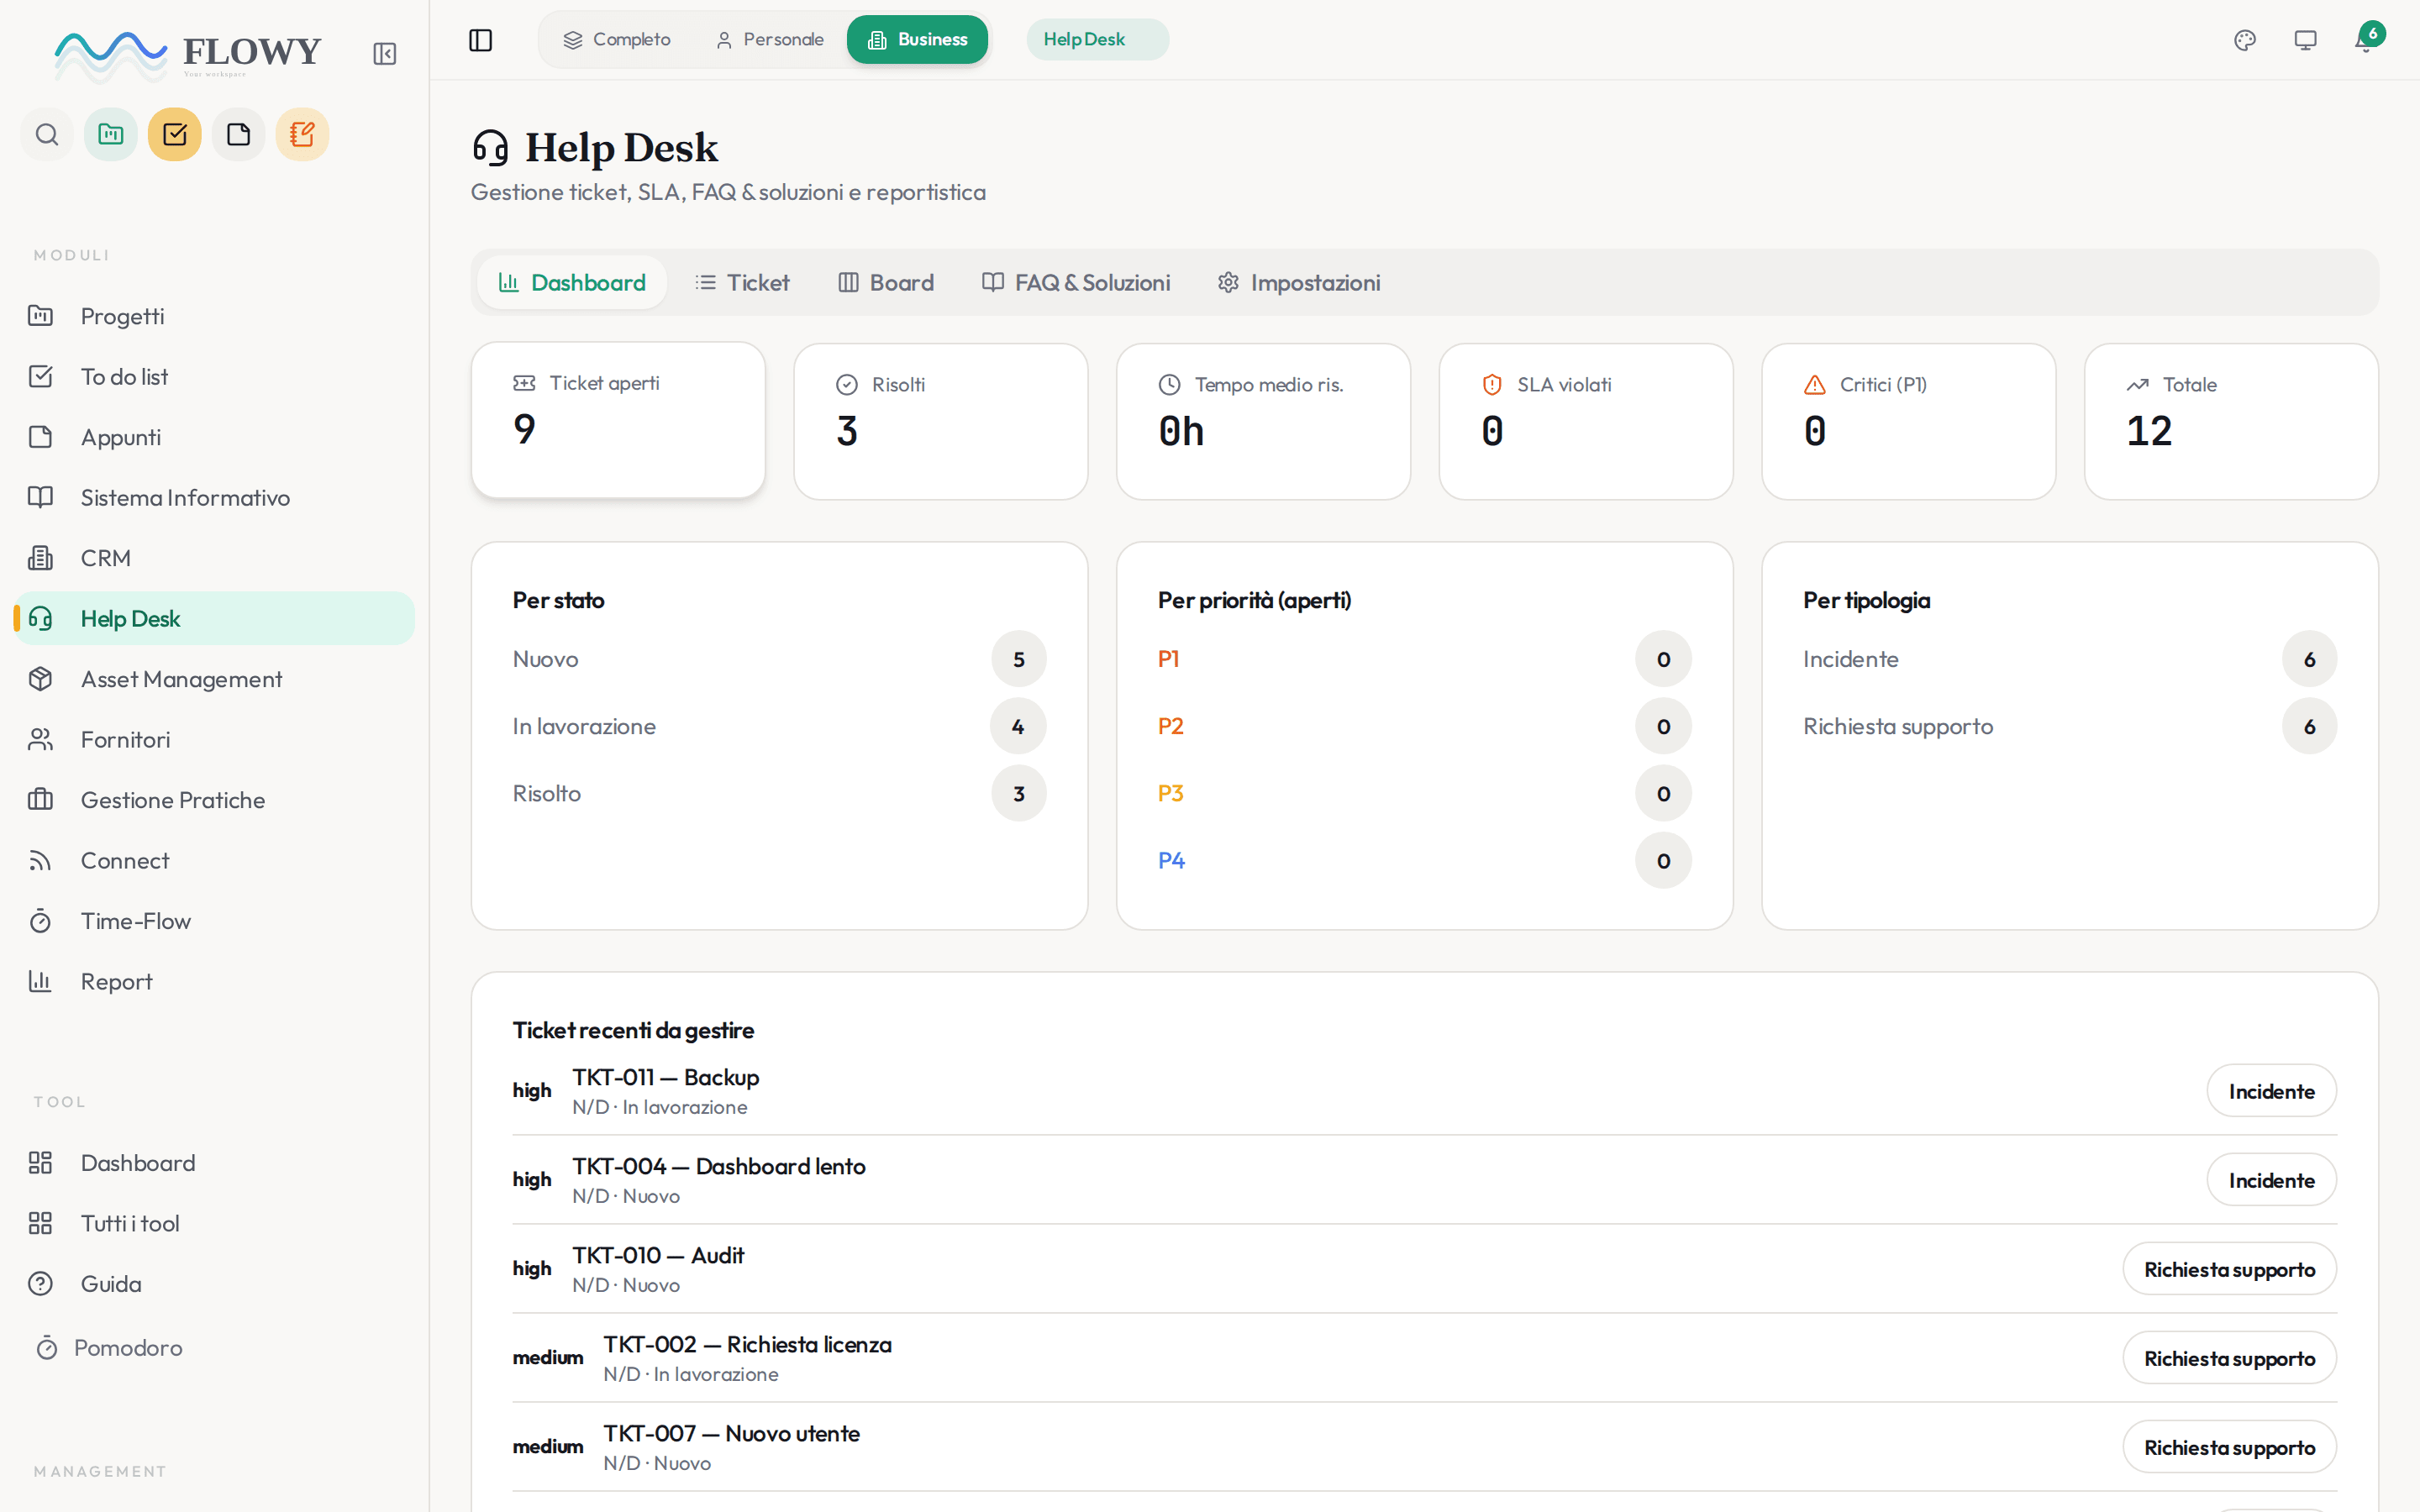
Task: Switch to the Board tab
Action: click(x=885, y=282)
